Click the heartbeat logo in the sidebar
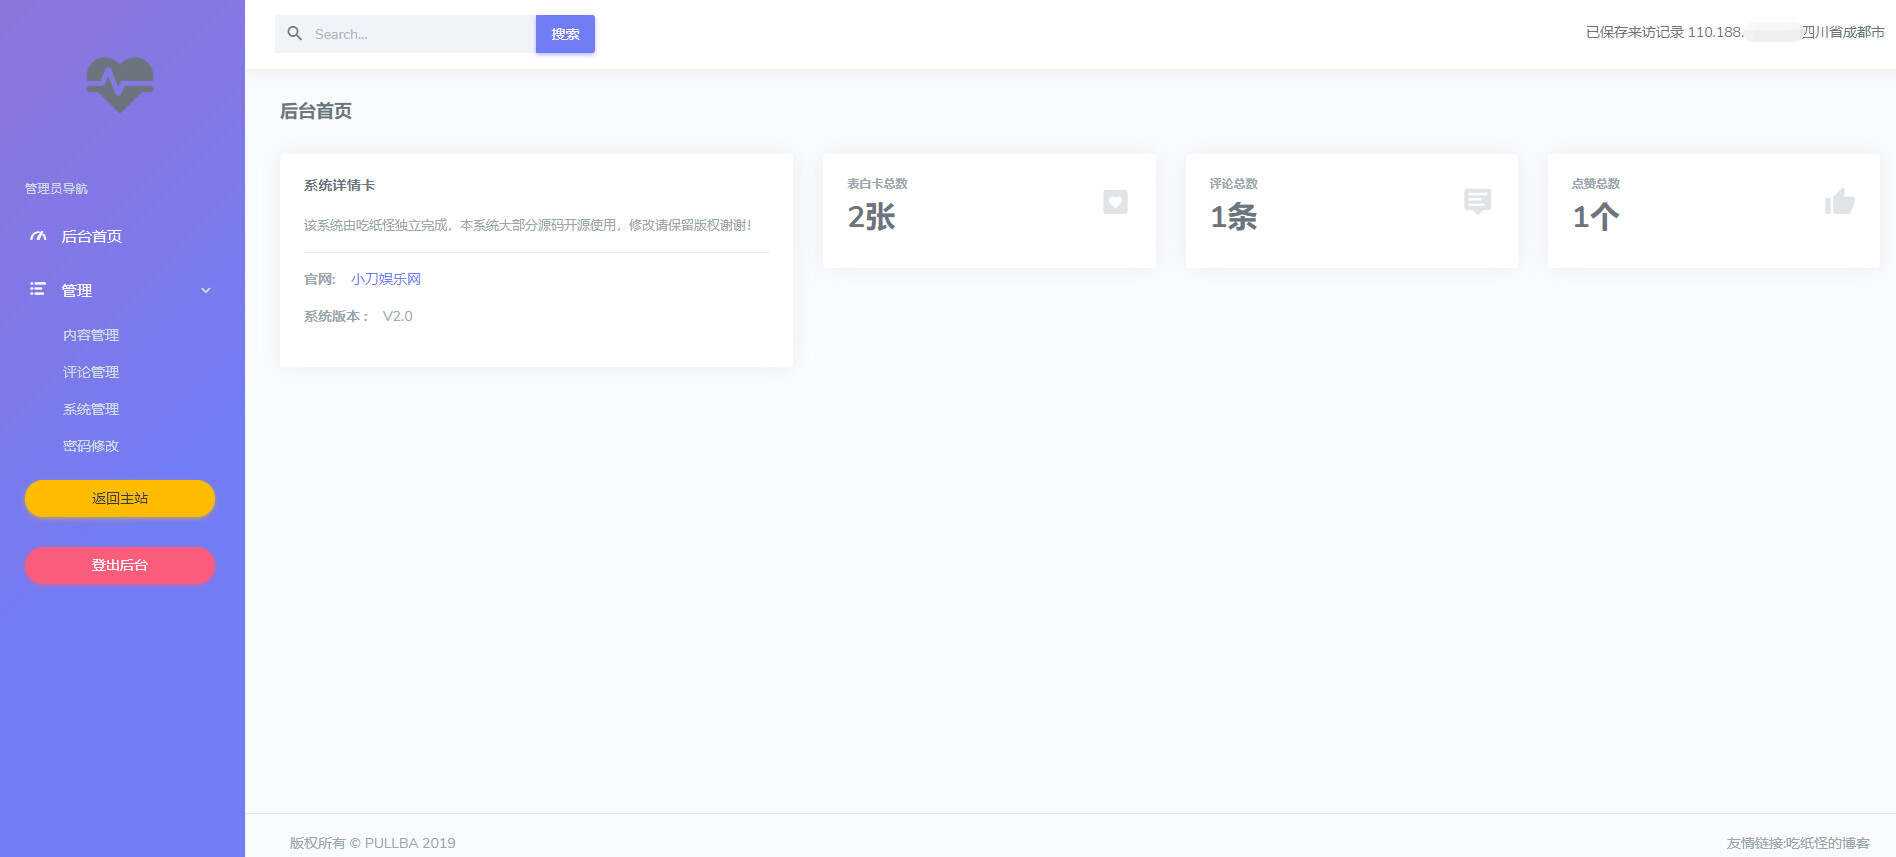 pyautogui.click(x=120, y=84)
